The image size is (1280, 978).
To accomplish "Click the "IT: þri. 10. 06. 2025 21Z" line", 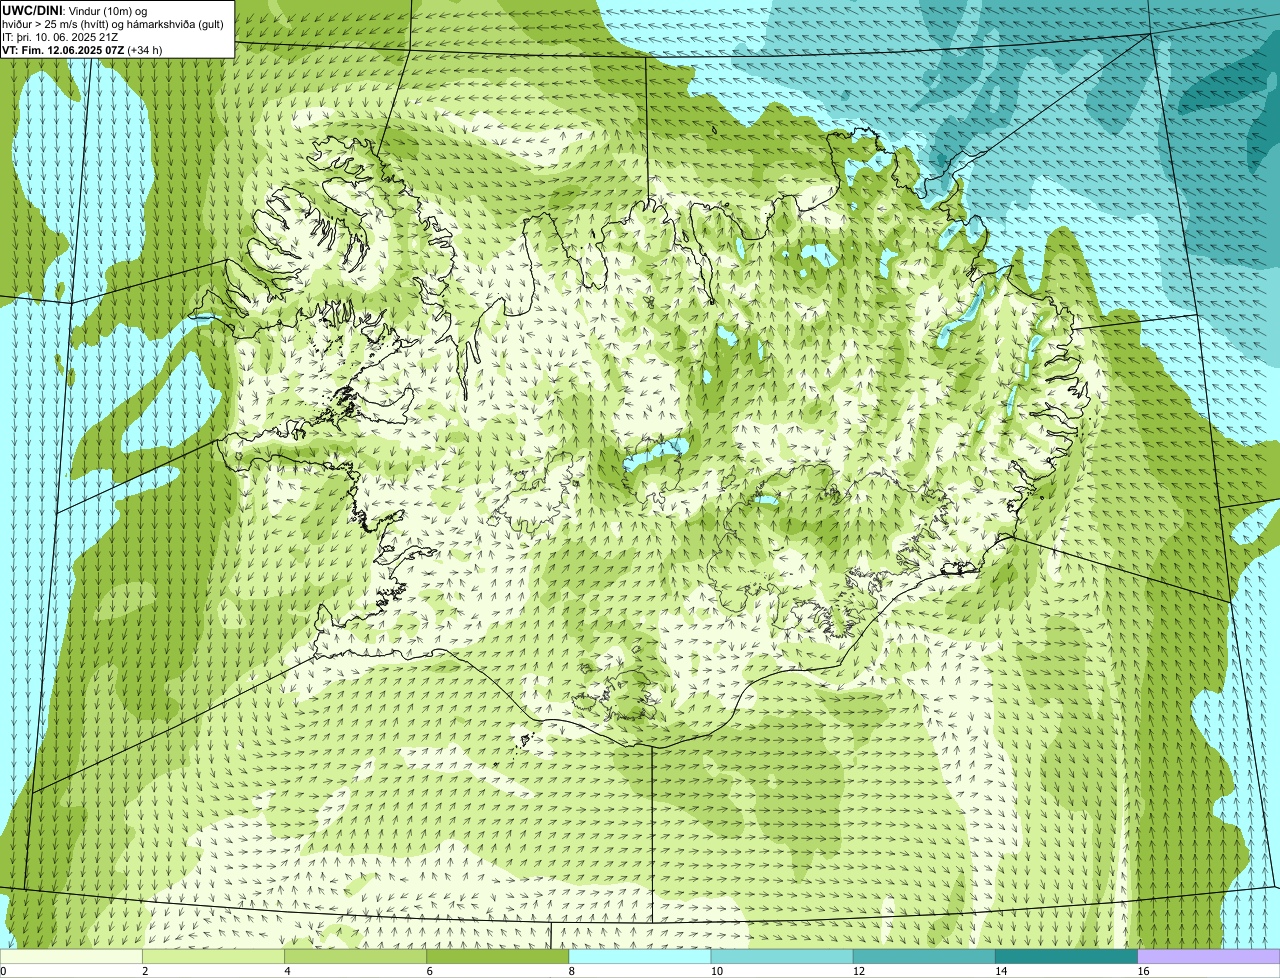I will pos(60,38).
